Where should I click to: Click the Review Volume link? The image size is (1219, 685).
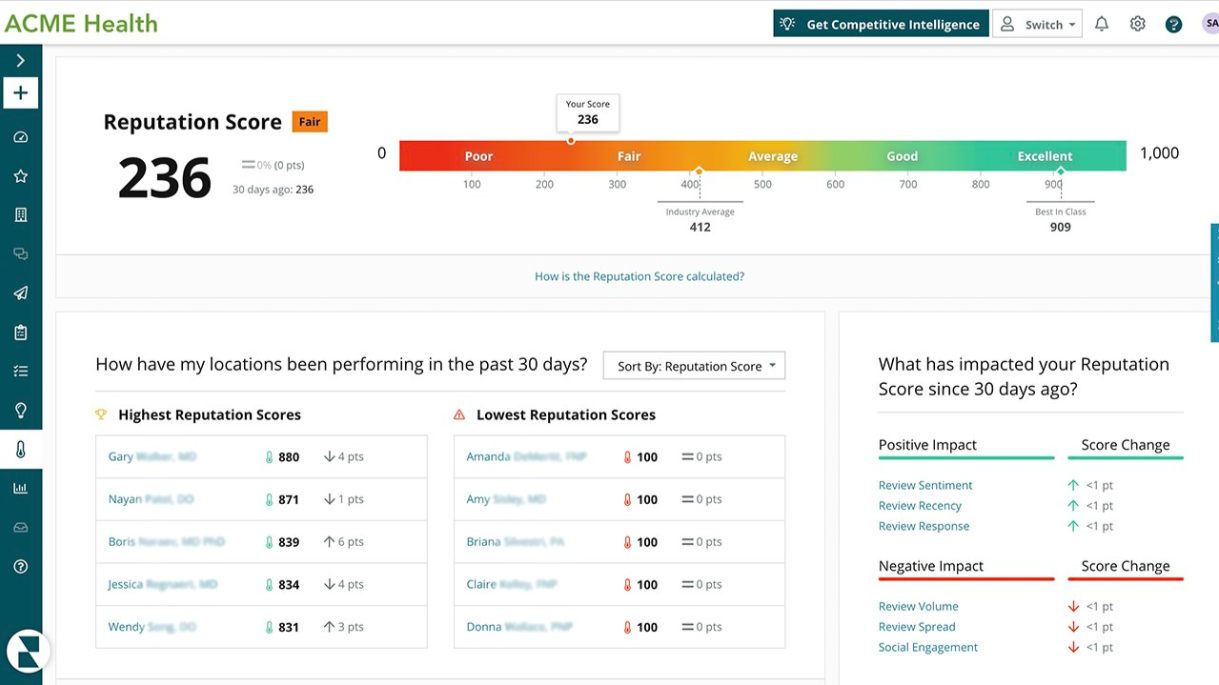918,606
